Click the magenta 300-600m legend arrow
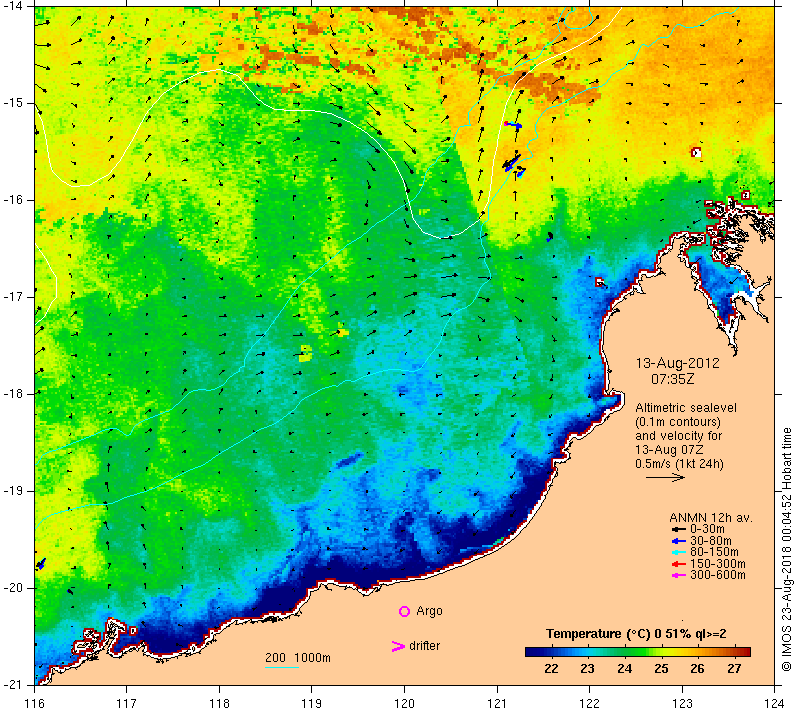Screen dimensions: 800x710 678,576
